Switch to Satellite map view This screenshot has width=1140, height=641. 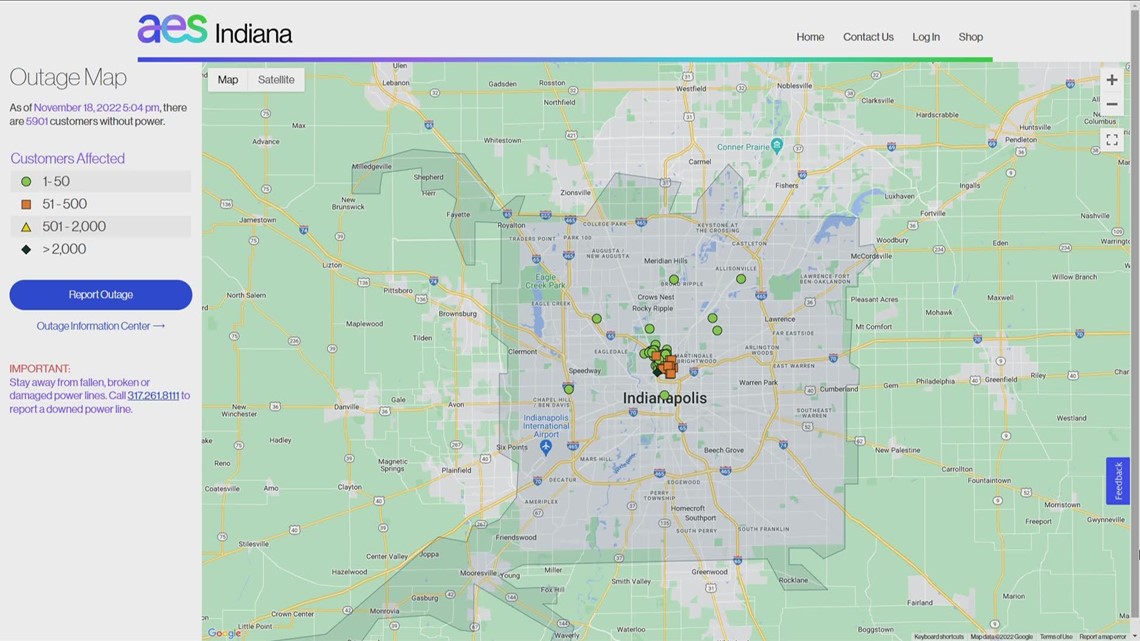pos(276,79)
